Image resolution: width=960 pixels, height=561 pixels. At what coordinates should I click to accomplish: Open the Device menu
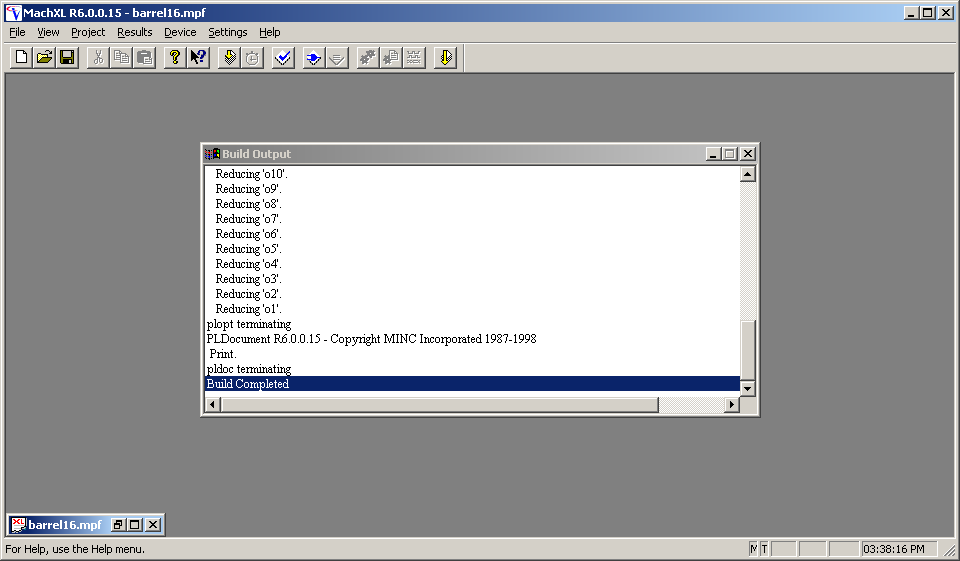click(180, 32)
